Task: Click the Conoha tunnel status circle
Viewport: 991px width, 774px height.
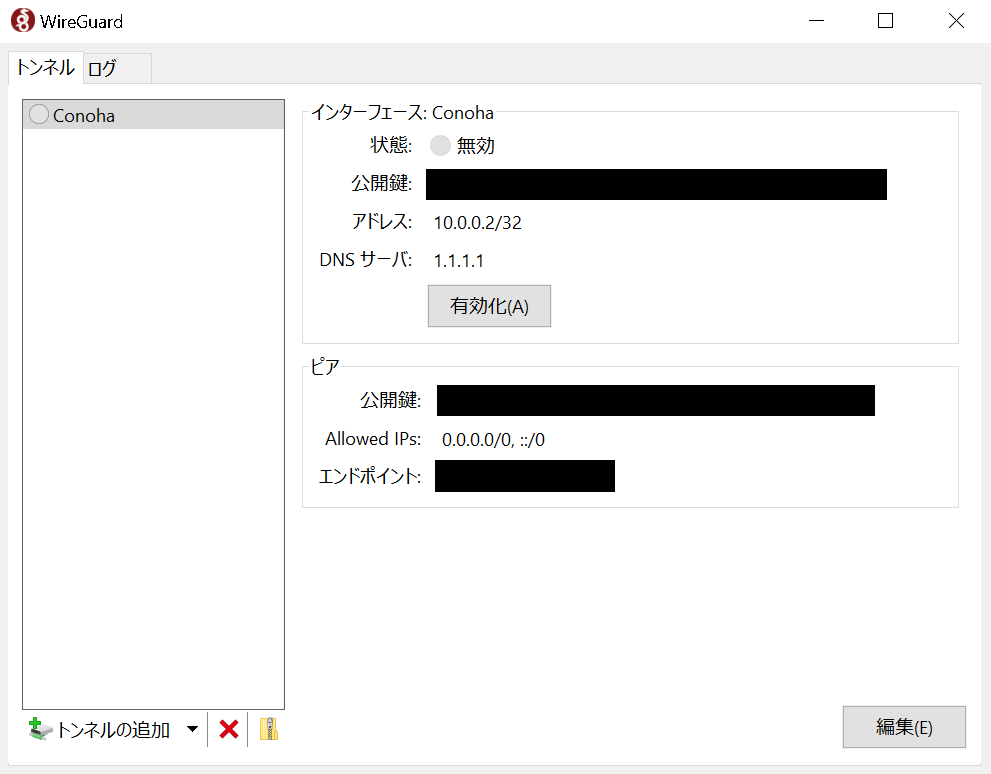Action: (x=39, y=114)
